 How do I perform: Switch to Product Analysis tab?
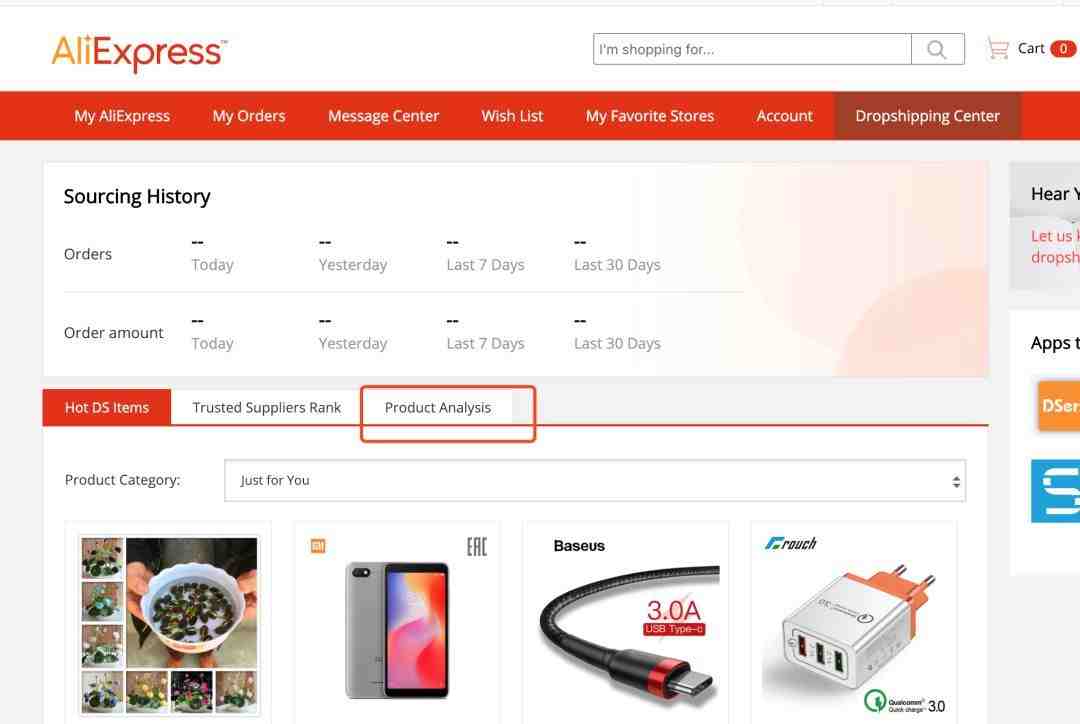click(437, 407)
